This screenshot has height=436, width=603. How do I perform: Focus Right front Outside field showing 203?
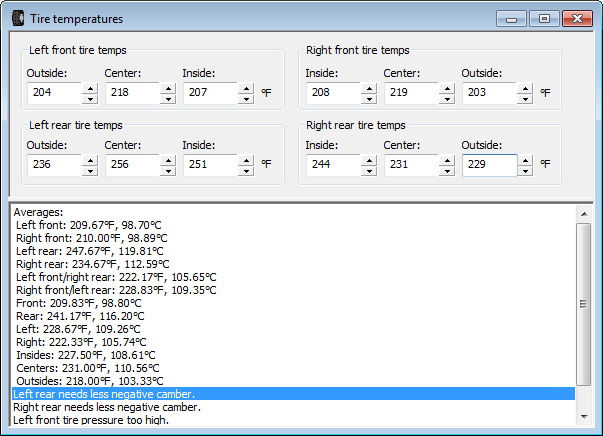[x=490, y=93]
